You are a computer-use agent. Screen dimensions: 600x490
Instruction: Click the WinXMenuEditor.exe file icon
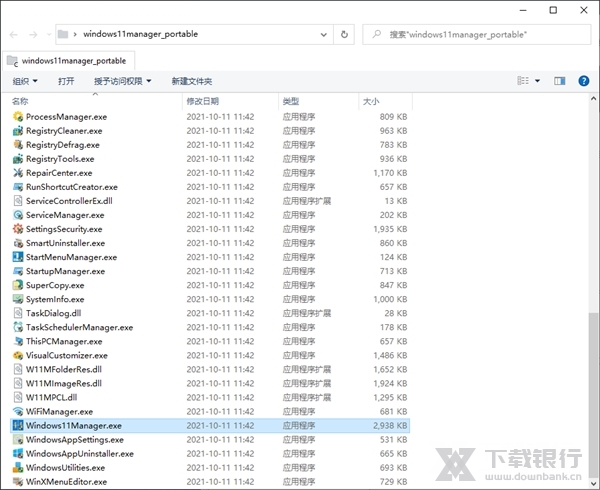[18, 482]
